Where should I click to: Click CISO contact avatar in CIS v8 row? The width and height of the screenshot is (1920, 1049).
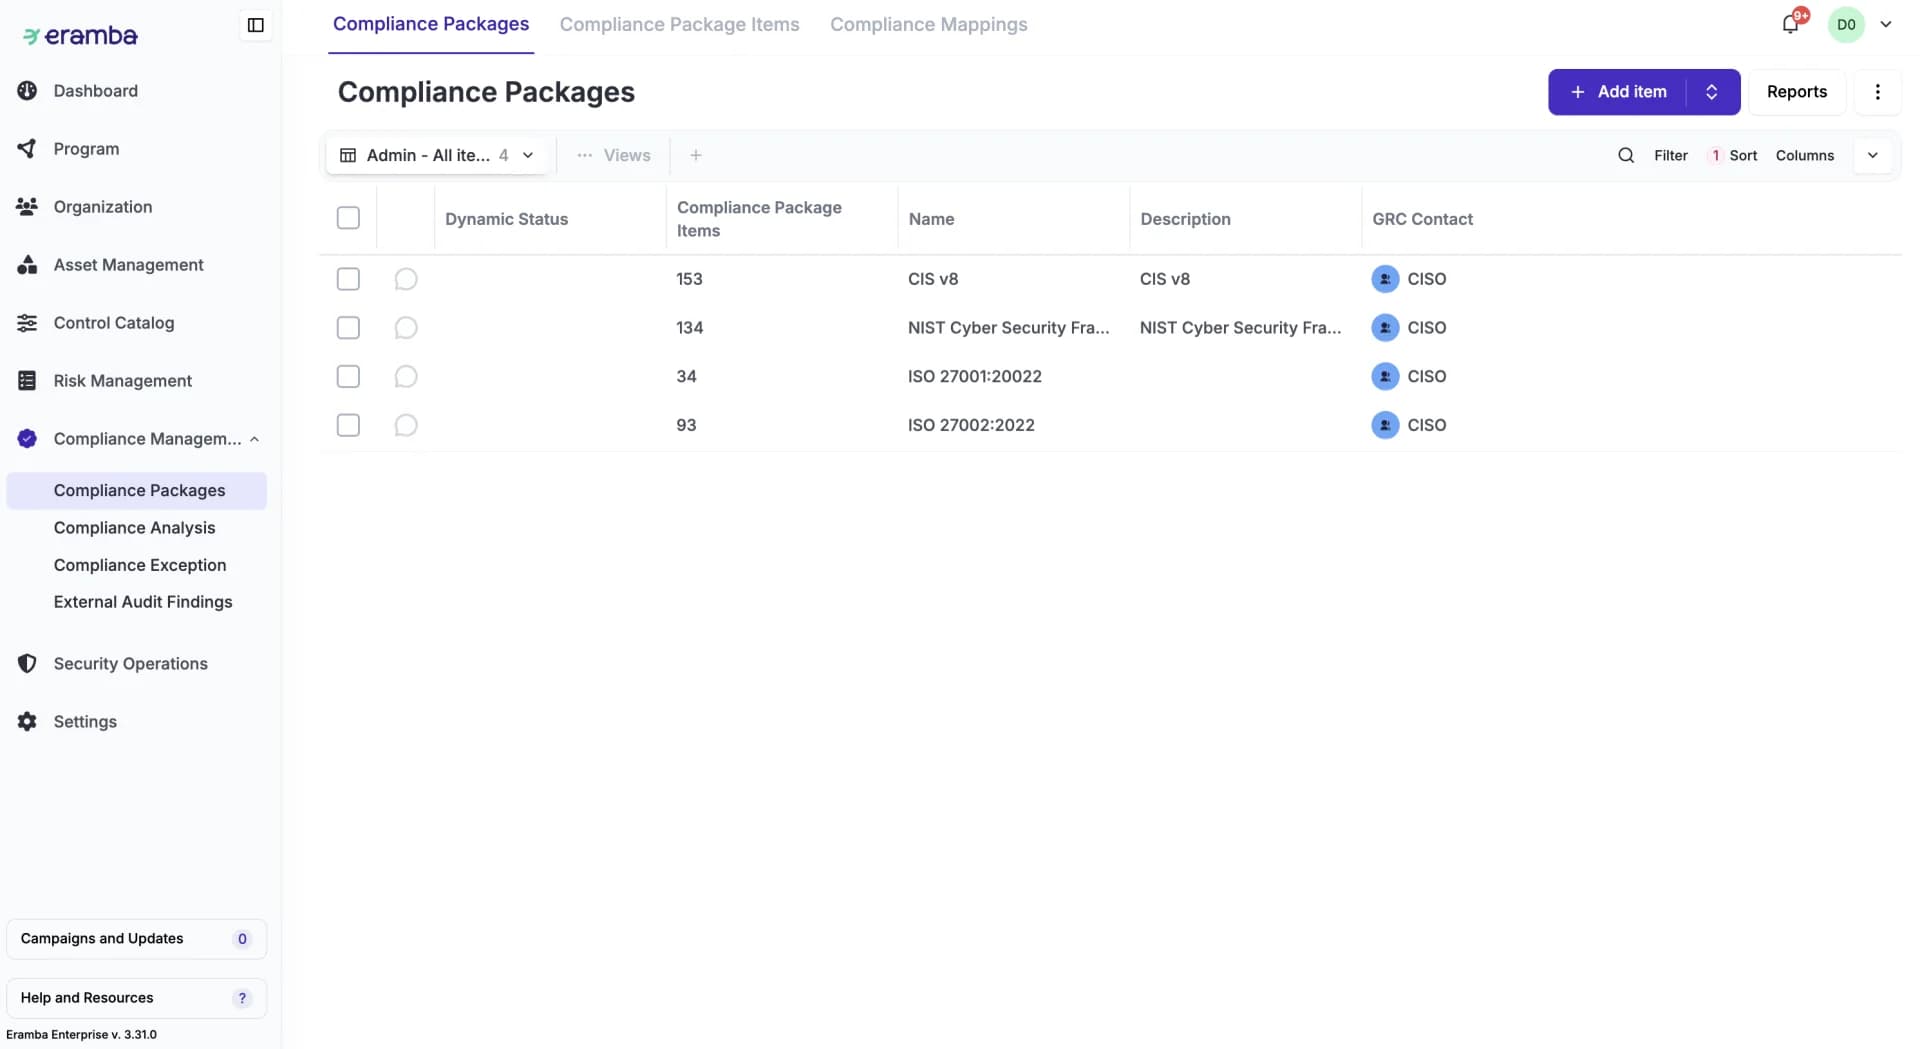coord(1384,279)
